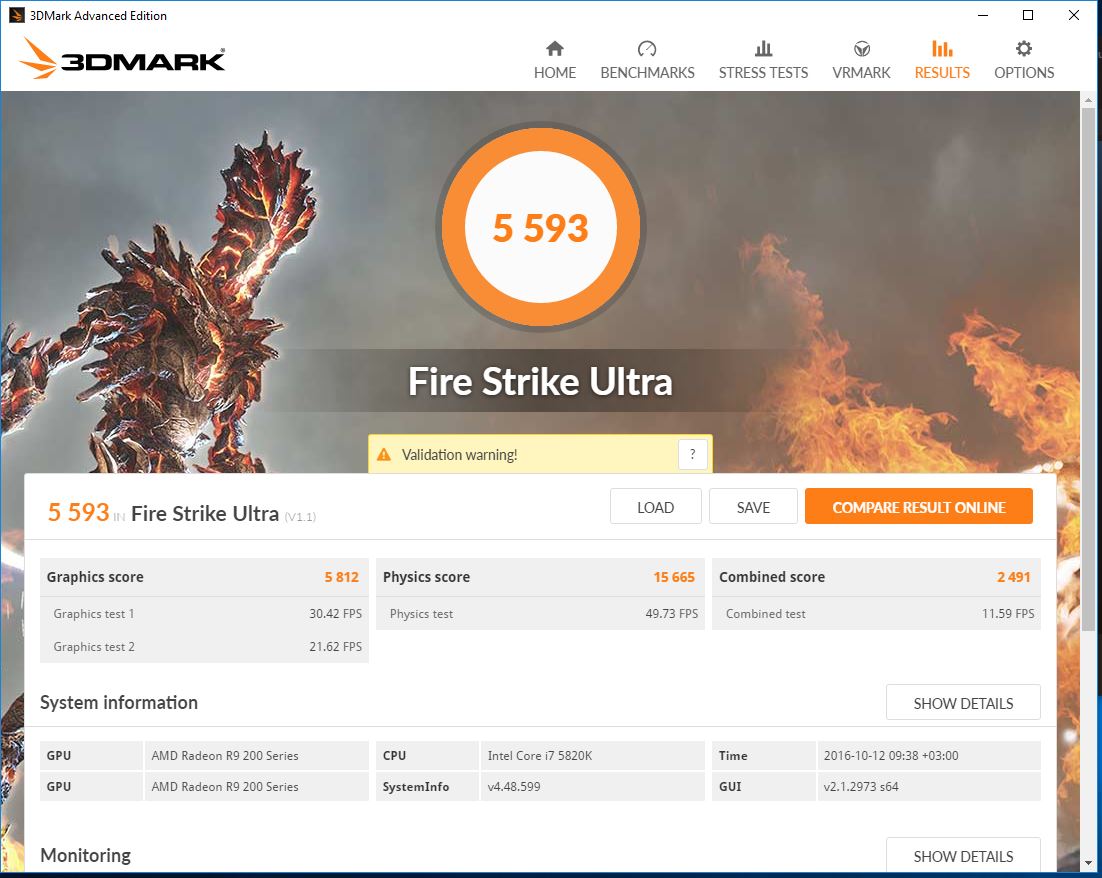Click the Intel Core i7 5820K entry
This screenshot has height=878, width=1102.
click(540, 756)
